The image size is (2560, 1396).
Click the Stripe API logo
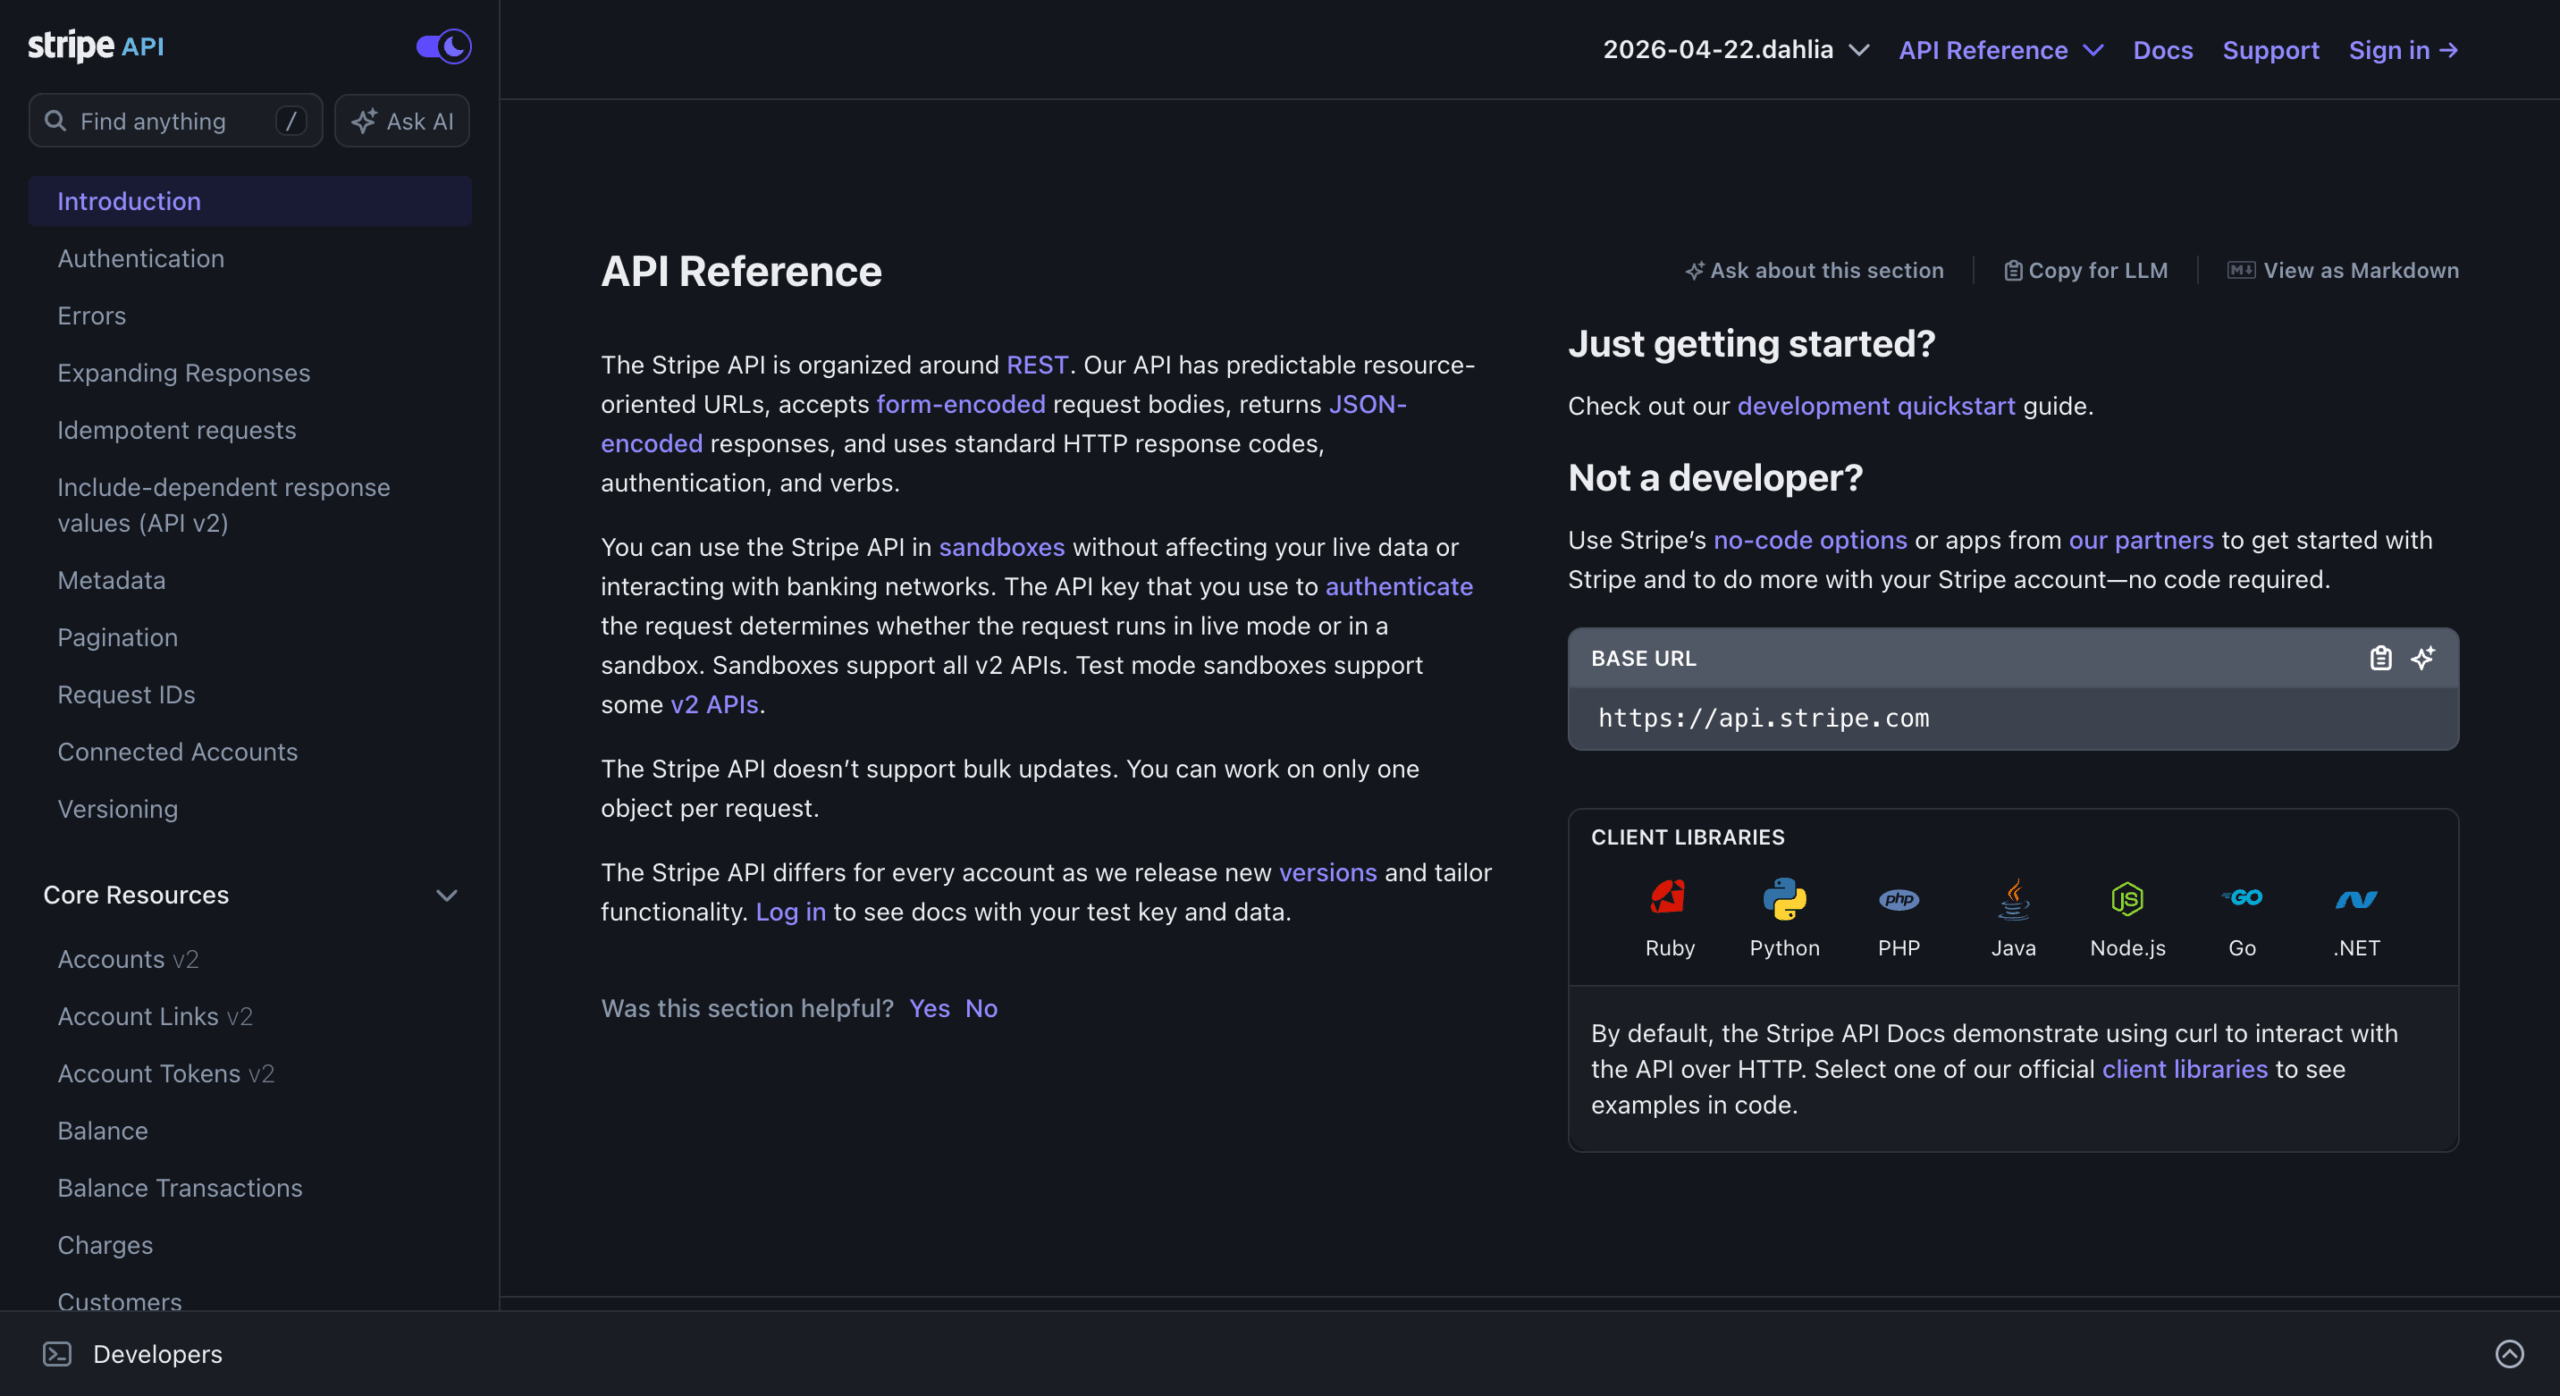click(x=96, y=46)
